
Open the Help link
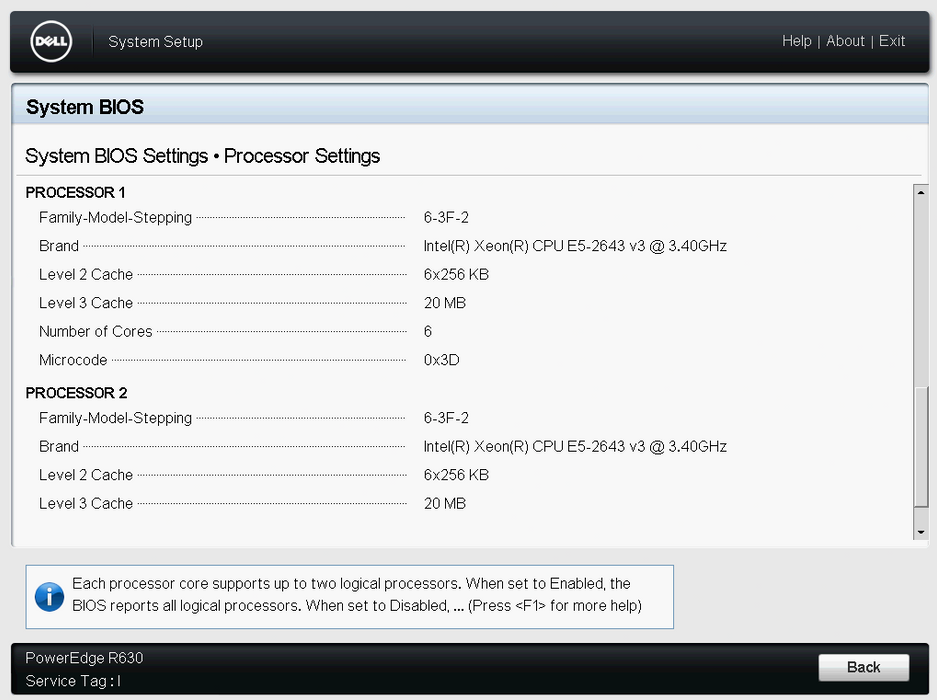(x=797, y=41)
